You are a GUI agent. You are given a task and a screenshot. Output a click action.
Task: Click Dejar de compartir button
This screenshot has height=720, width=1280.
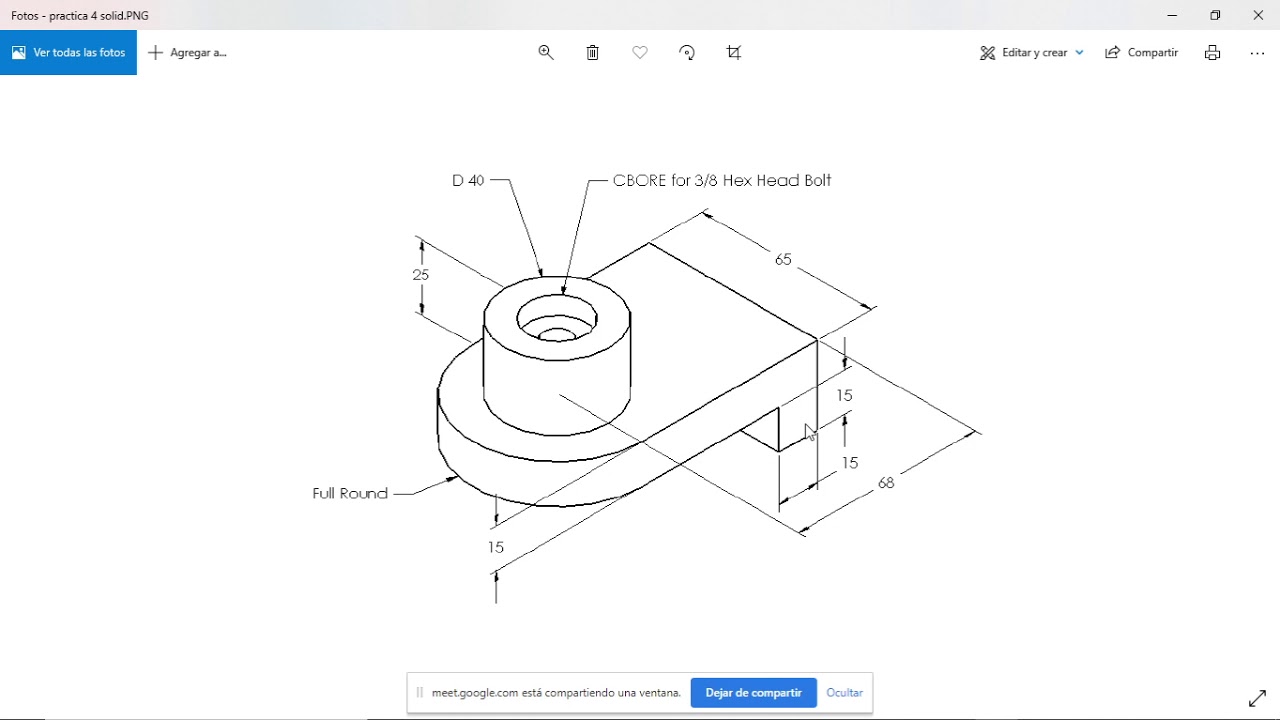pyautogui.click(x=753, y=693)
